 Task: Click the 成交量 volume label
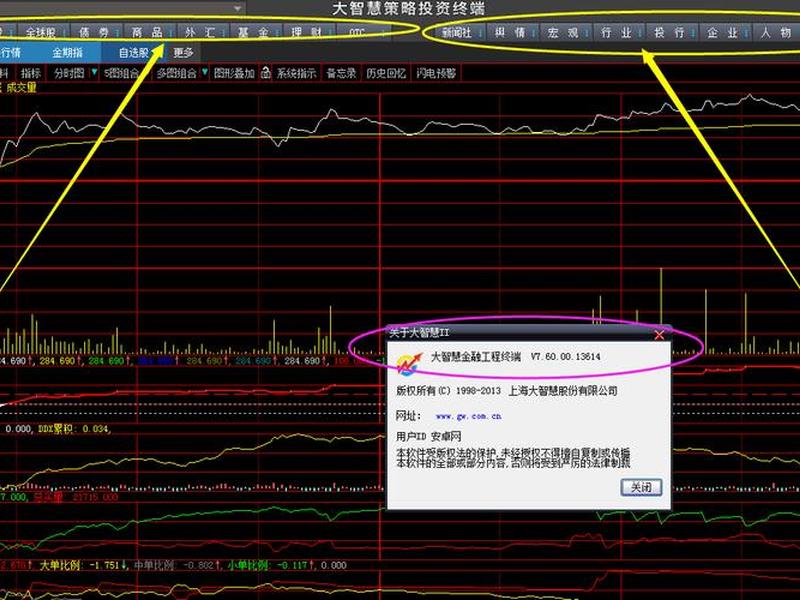pos(21,88)
